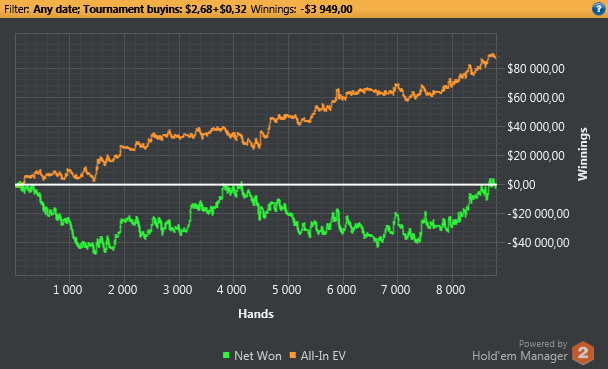This screenshot has height=369, width=608.
Task: Click the filter text 'Any date; Tournament buyins: $2,68+$0,32'
Action: coord(140,9)
